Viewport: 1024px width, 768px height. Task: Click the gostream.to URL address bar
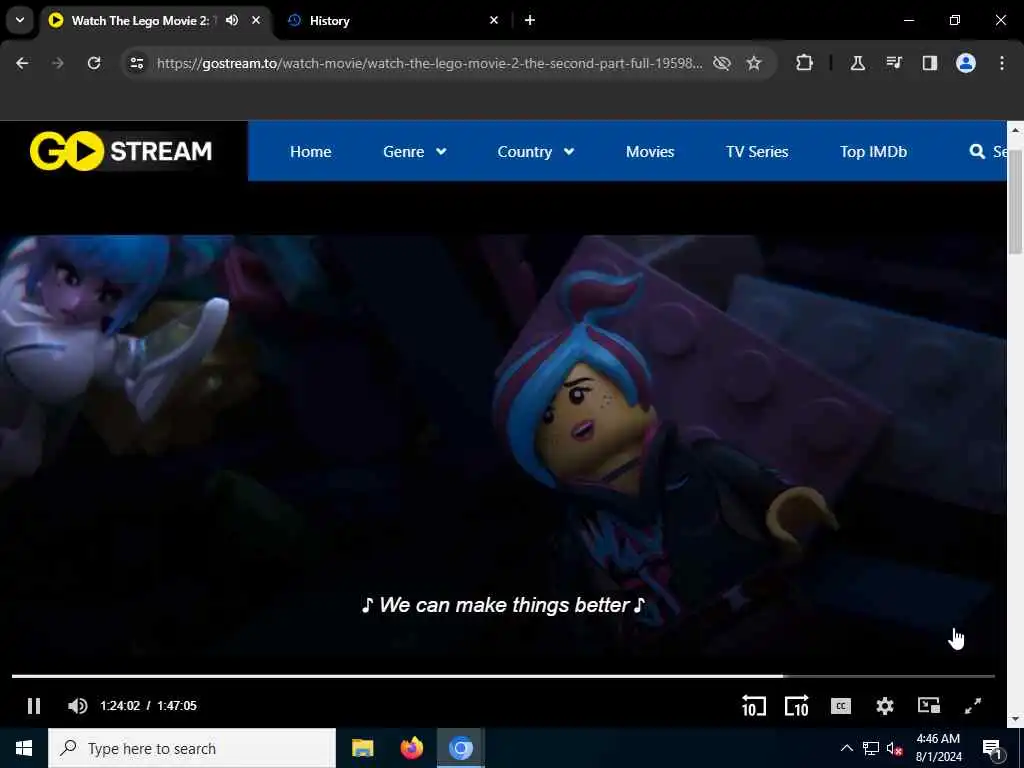pyautogui.click(x=429, y=63)
